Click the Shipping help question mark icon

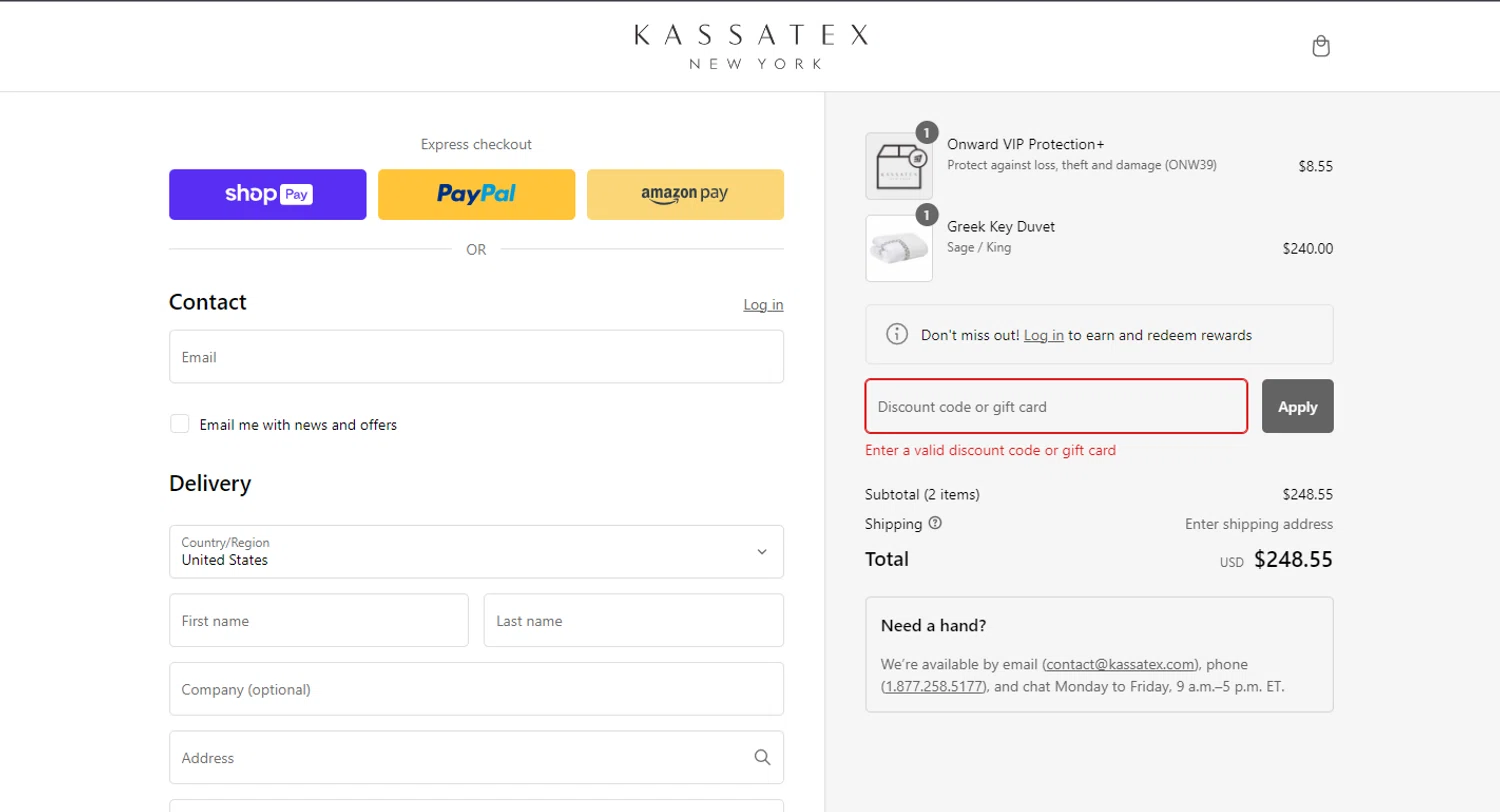tap(935, 523)
